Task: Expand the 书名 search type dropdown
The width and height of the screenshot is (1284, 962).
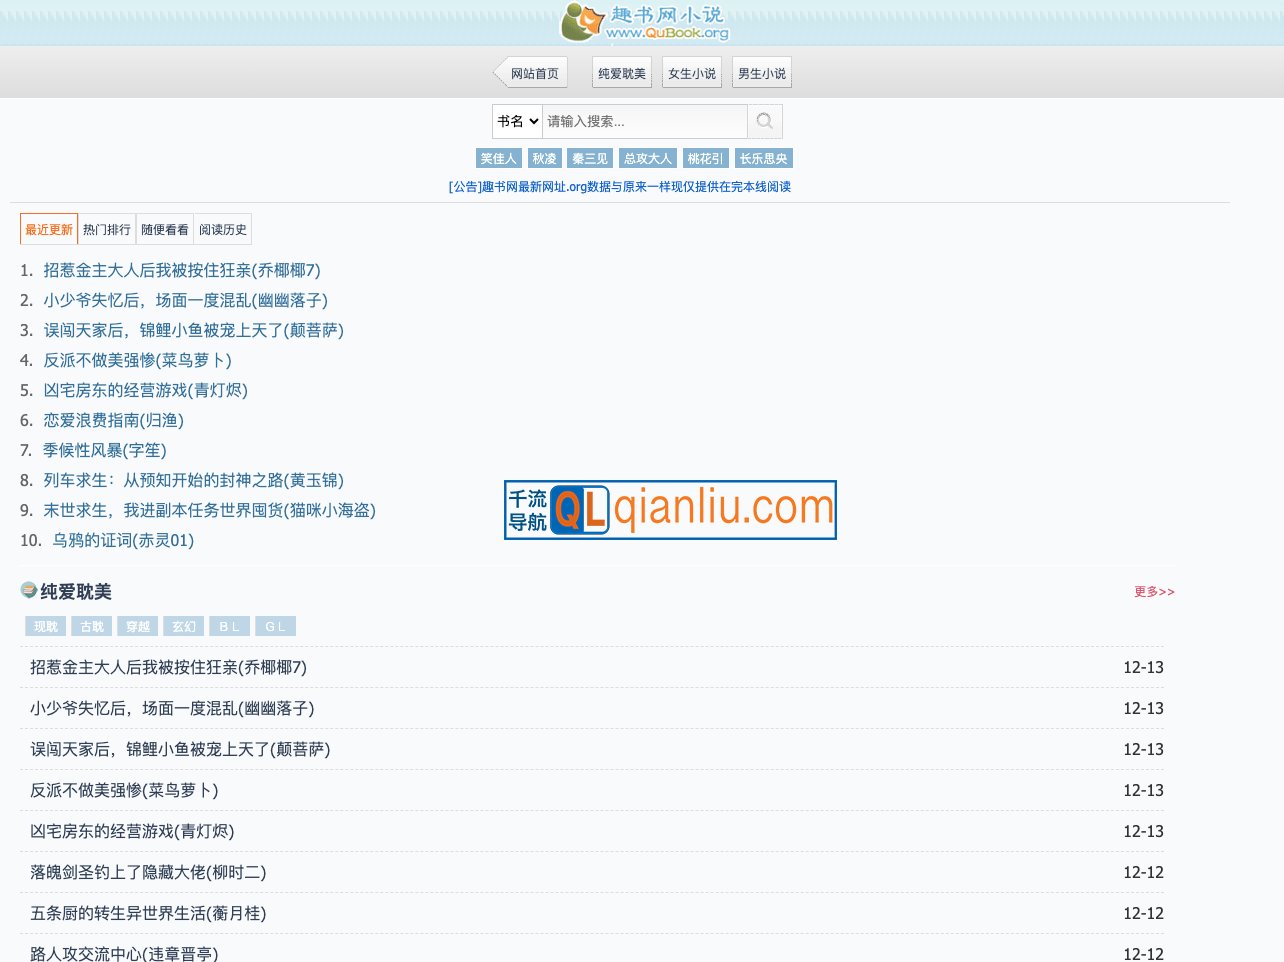Action: (x=517, y=121)
